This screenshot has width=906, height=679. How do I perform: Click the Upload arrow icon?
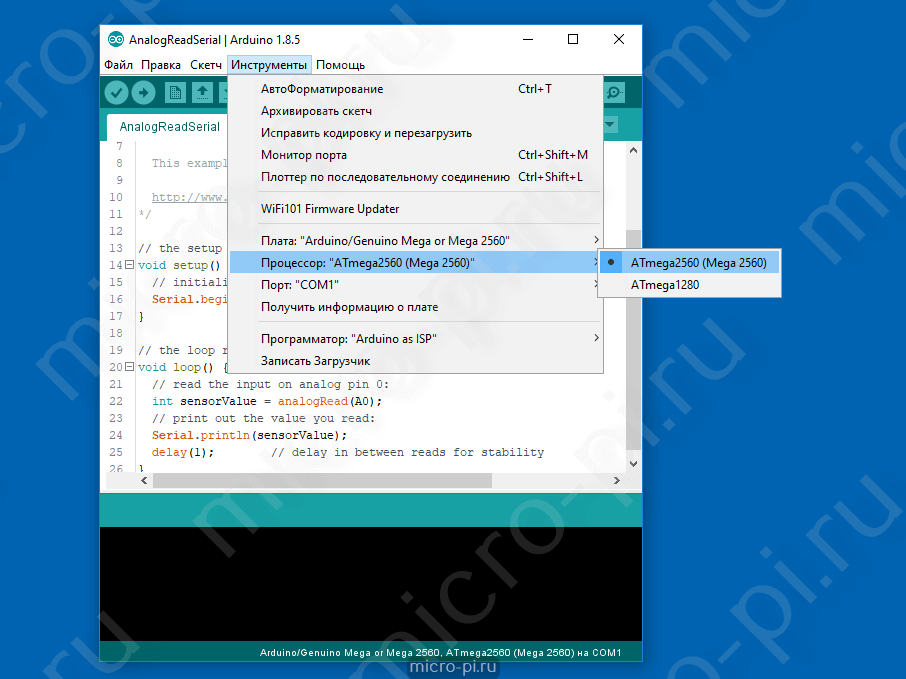coord(144,93)
